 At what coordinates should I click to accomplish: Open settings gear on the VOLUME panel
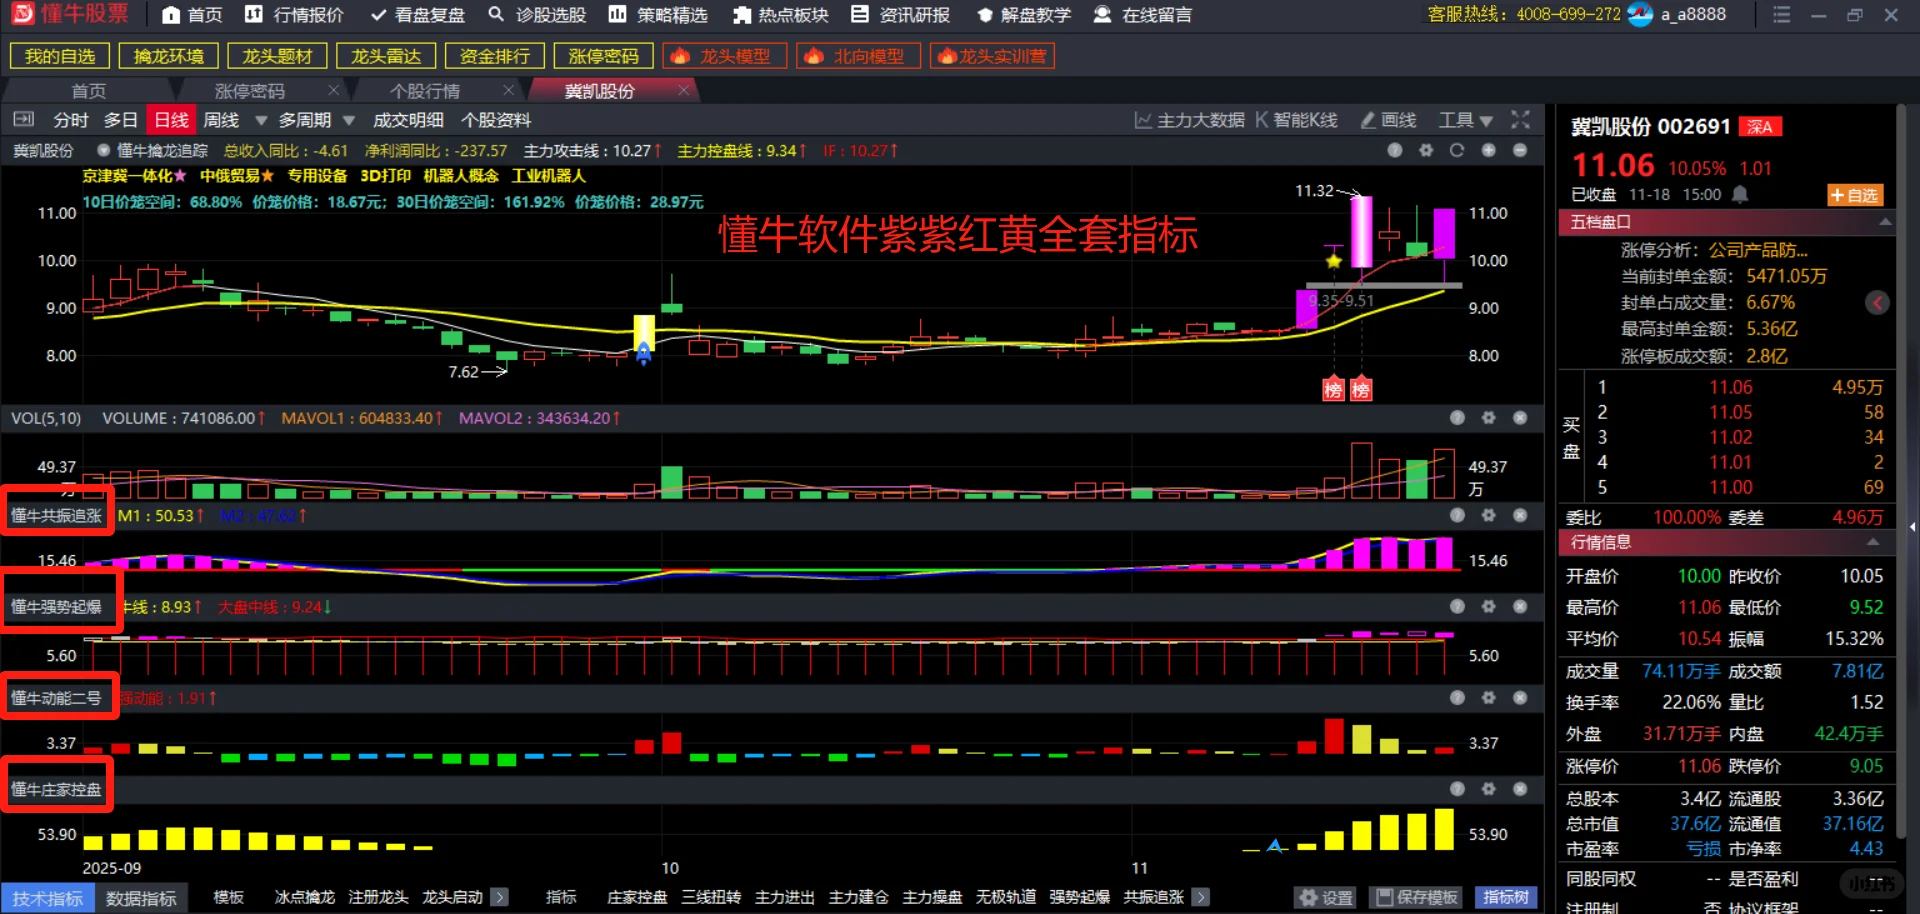pos(1488,418)
